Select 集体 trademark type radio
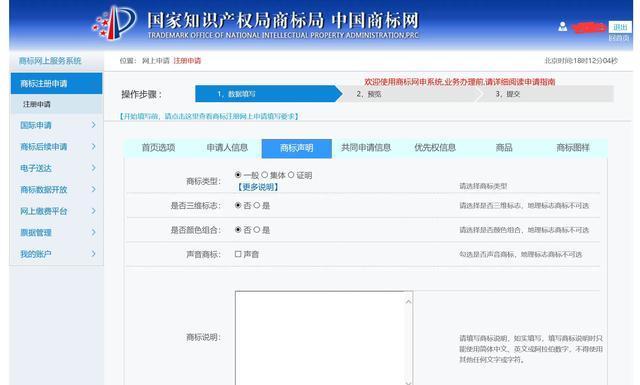This screenshot has height=385, width=640. click(x=264, y=175)
